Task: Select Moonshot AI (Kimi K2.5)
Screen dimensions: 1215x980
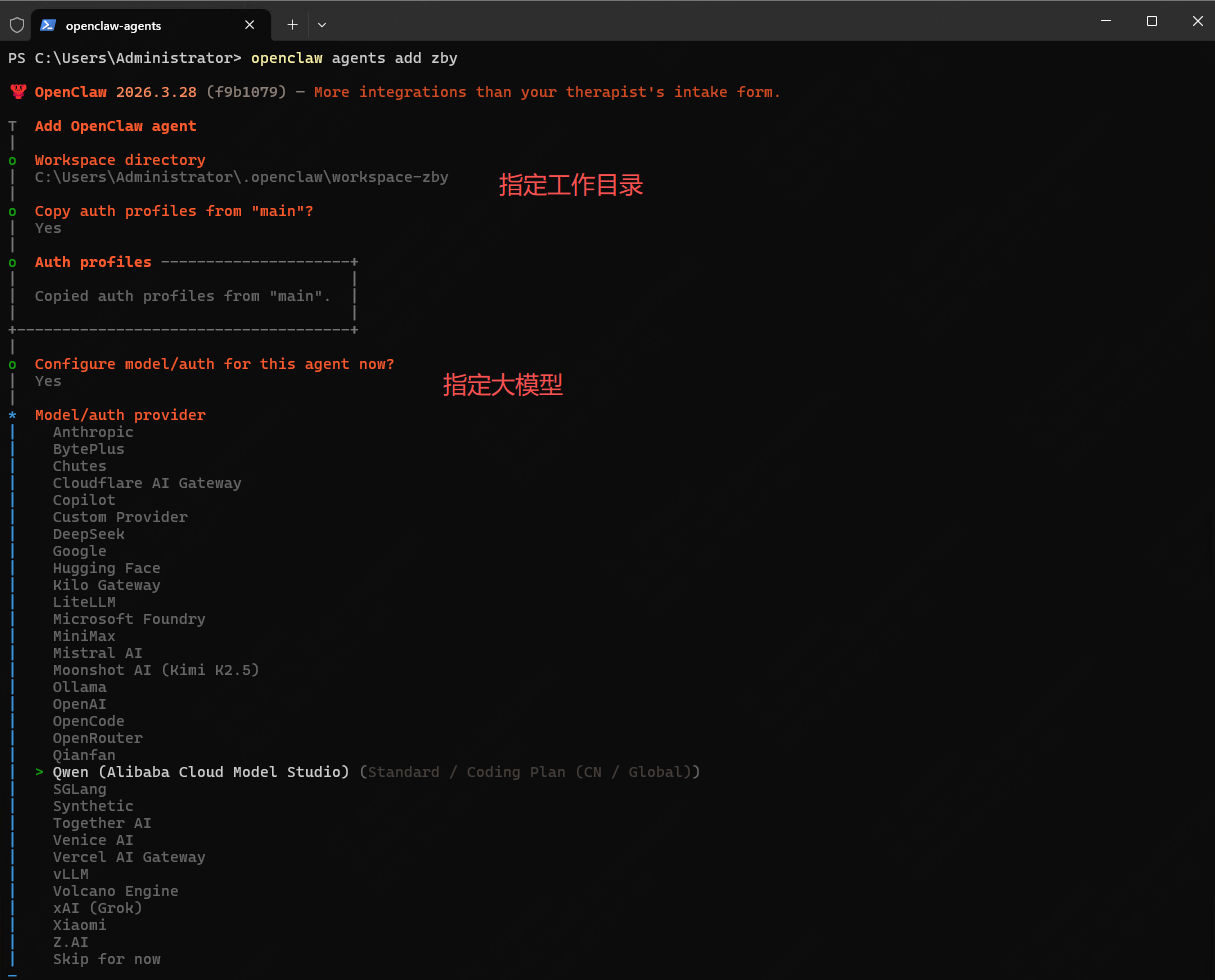Action: click(x=156, y=670)
